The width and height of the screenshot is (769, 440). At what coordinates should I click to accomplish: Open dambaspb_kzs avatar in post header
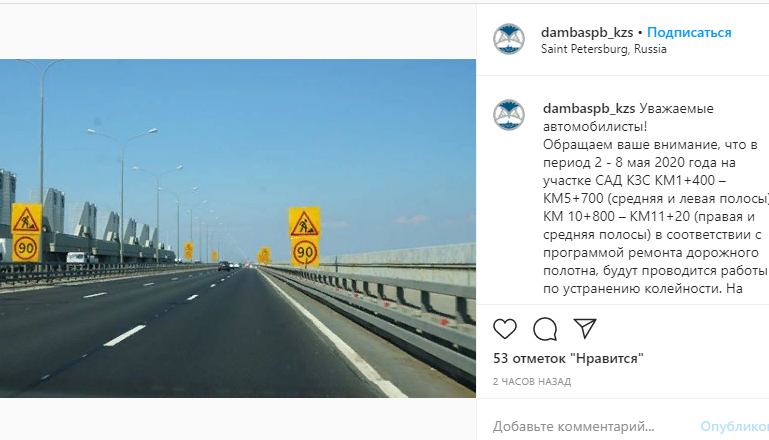(x=509, y=39)
